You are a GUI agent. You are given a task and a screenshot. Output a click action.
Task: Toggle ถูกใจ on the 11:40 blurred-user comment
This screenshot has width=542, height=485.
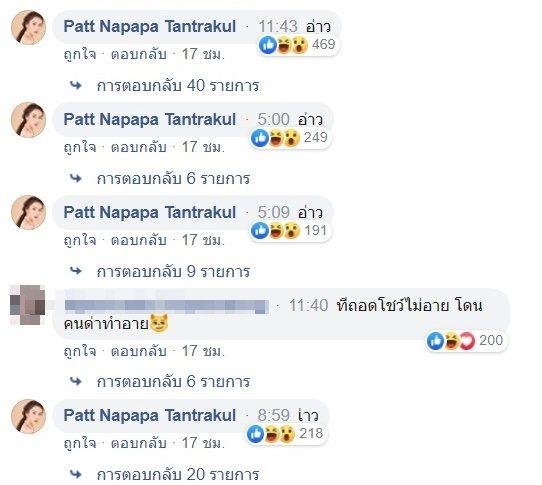tap(80, 351)
